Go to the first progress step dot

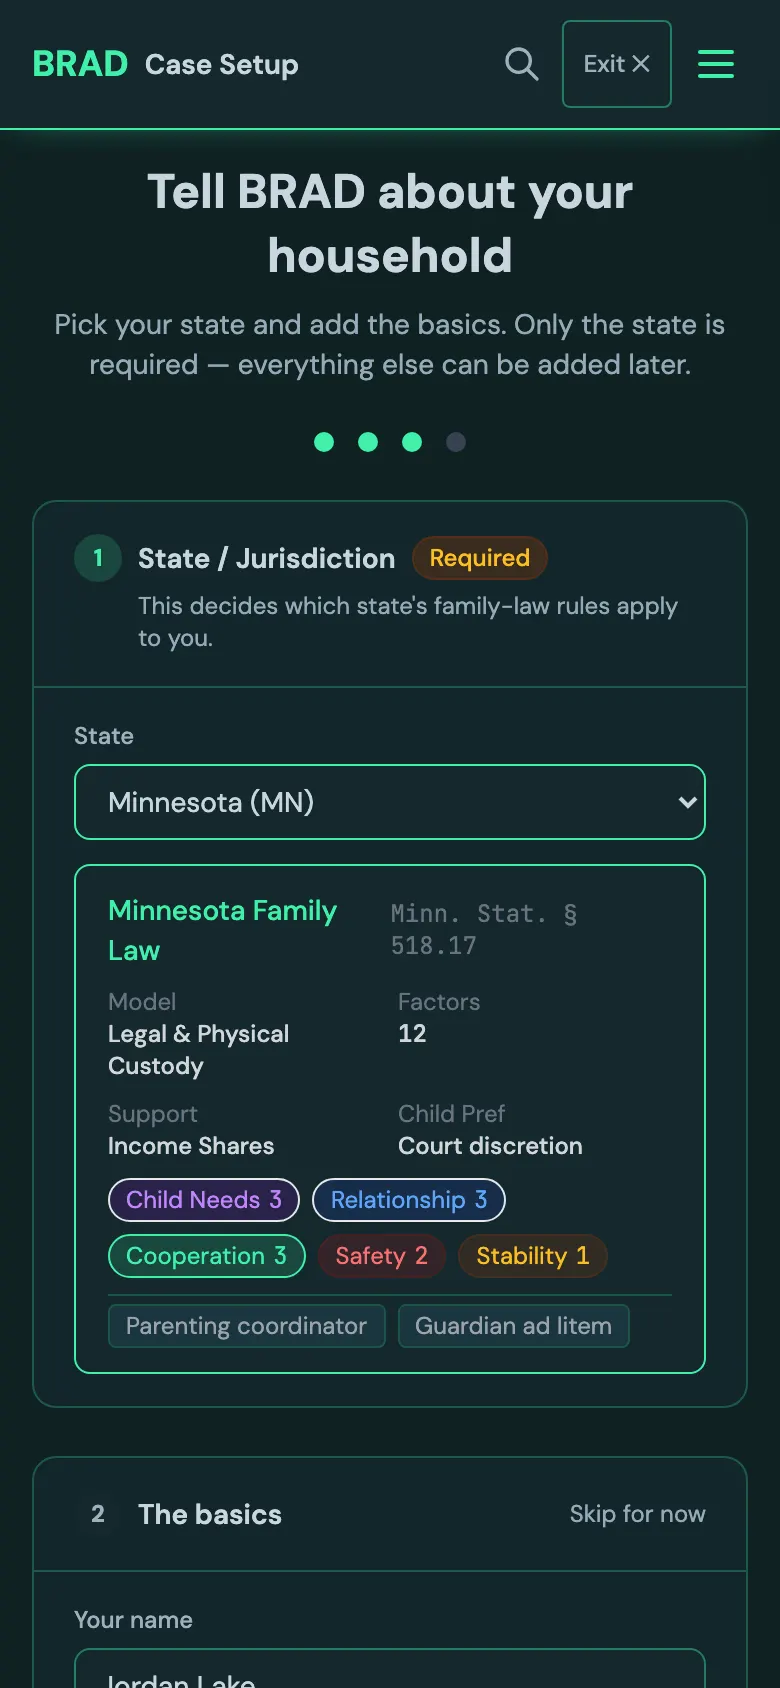[324, 442]
